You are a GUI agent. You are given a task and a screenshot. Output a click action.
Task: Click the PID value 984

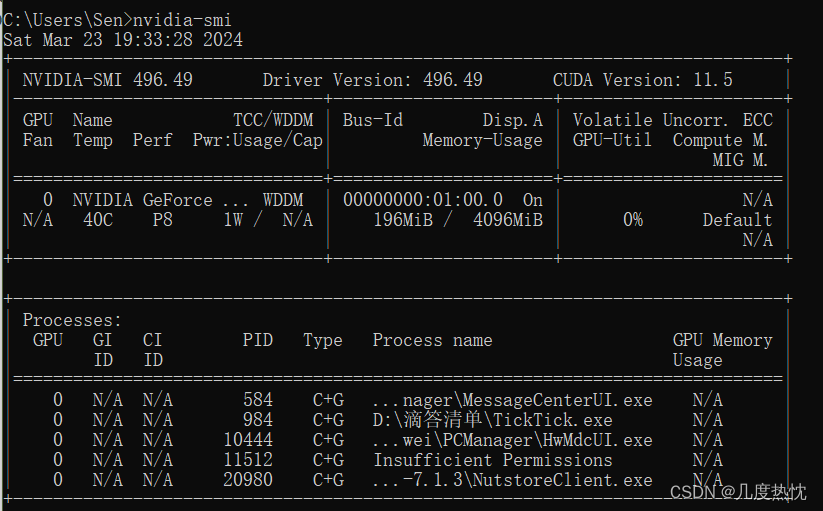pos(258,420)
